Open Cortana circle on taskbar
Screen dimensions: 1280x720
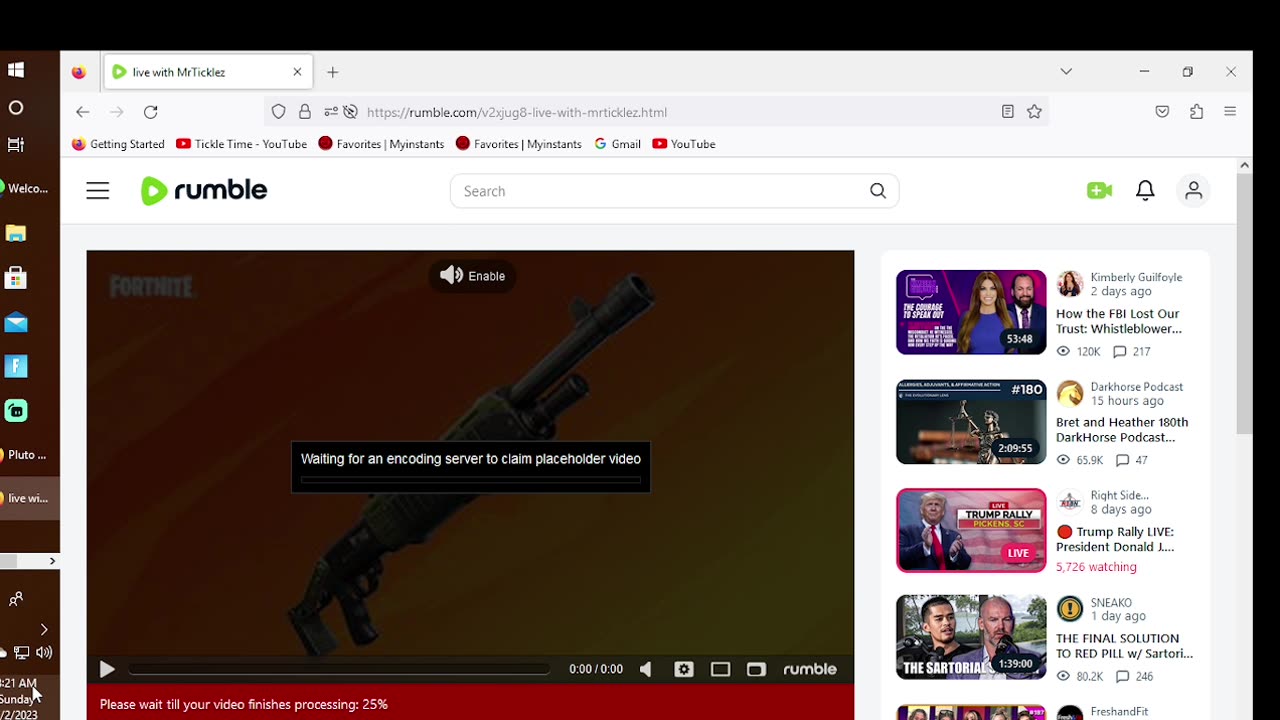pyautogui.click(x=16, y=108)
